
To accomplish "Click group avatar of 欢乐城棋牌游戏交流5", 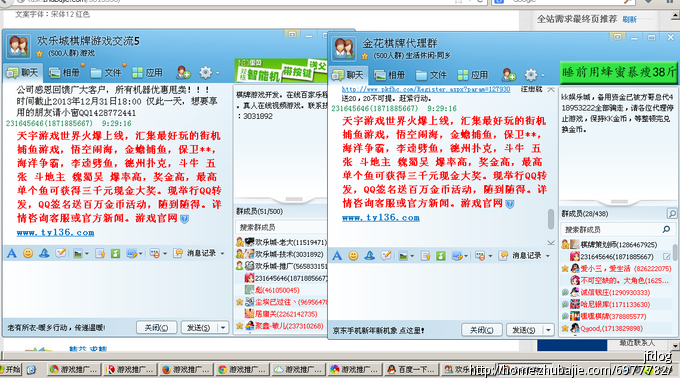I will (x=19, y=46).
